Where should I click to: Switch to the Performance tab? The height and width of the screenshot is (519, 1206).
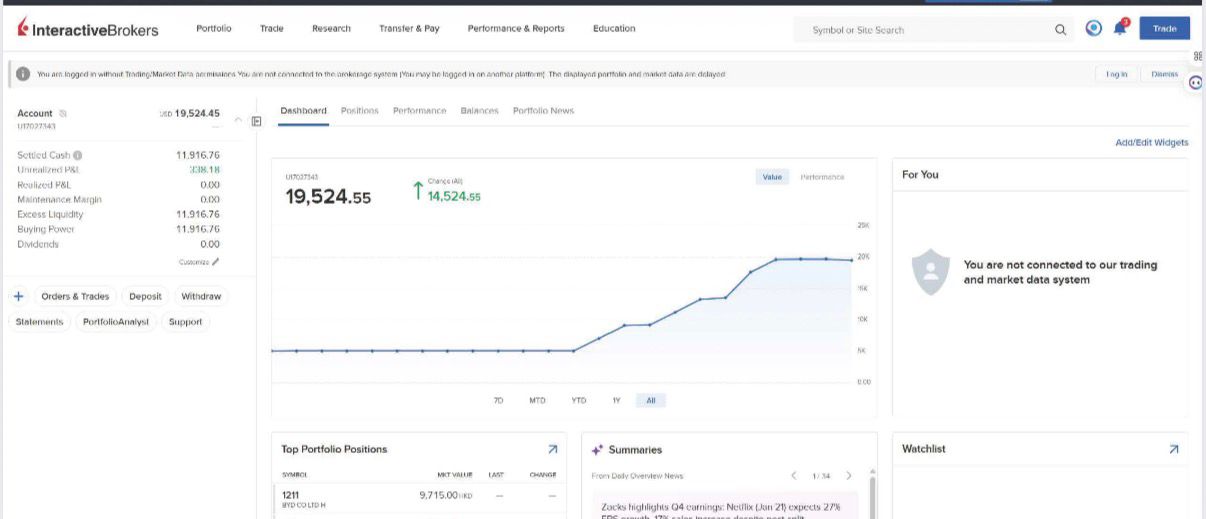(419, 111)
